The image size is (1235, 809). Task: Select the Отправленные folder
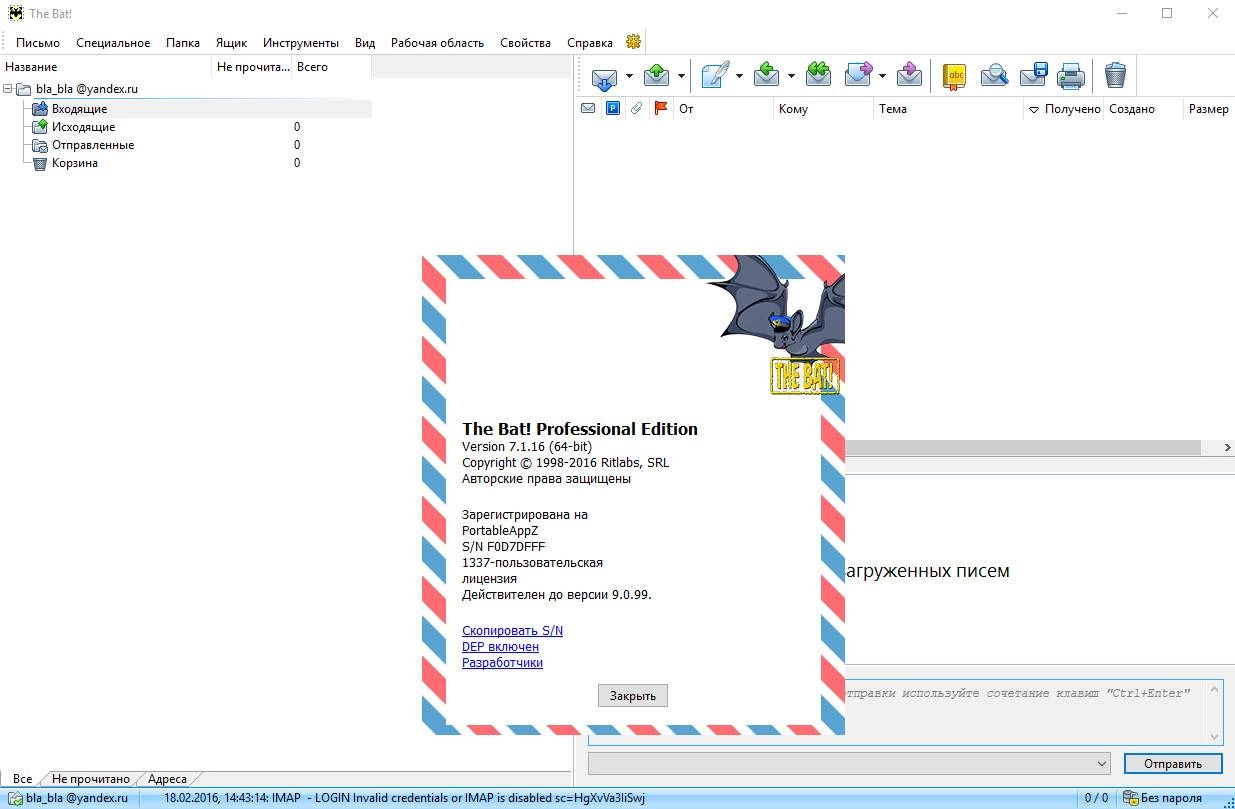point(93,145)
